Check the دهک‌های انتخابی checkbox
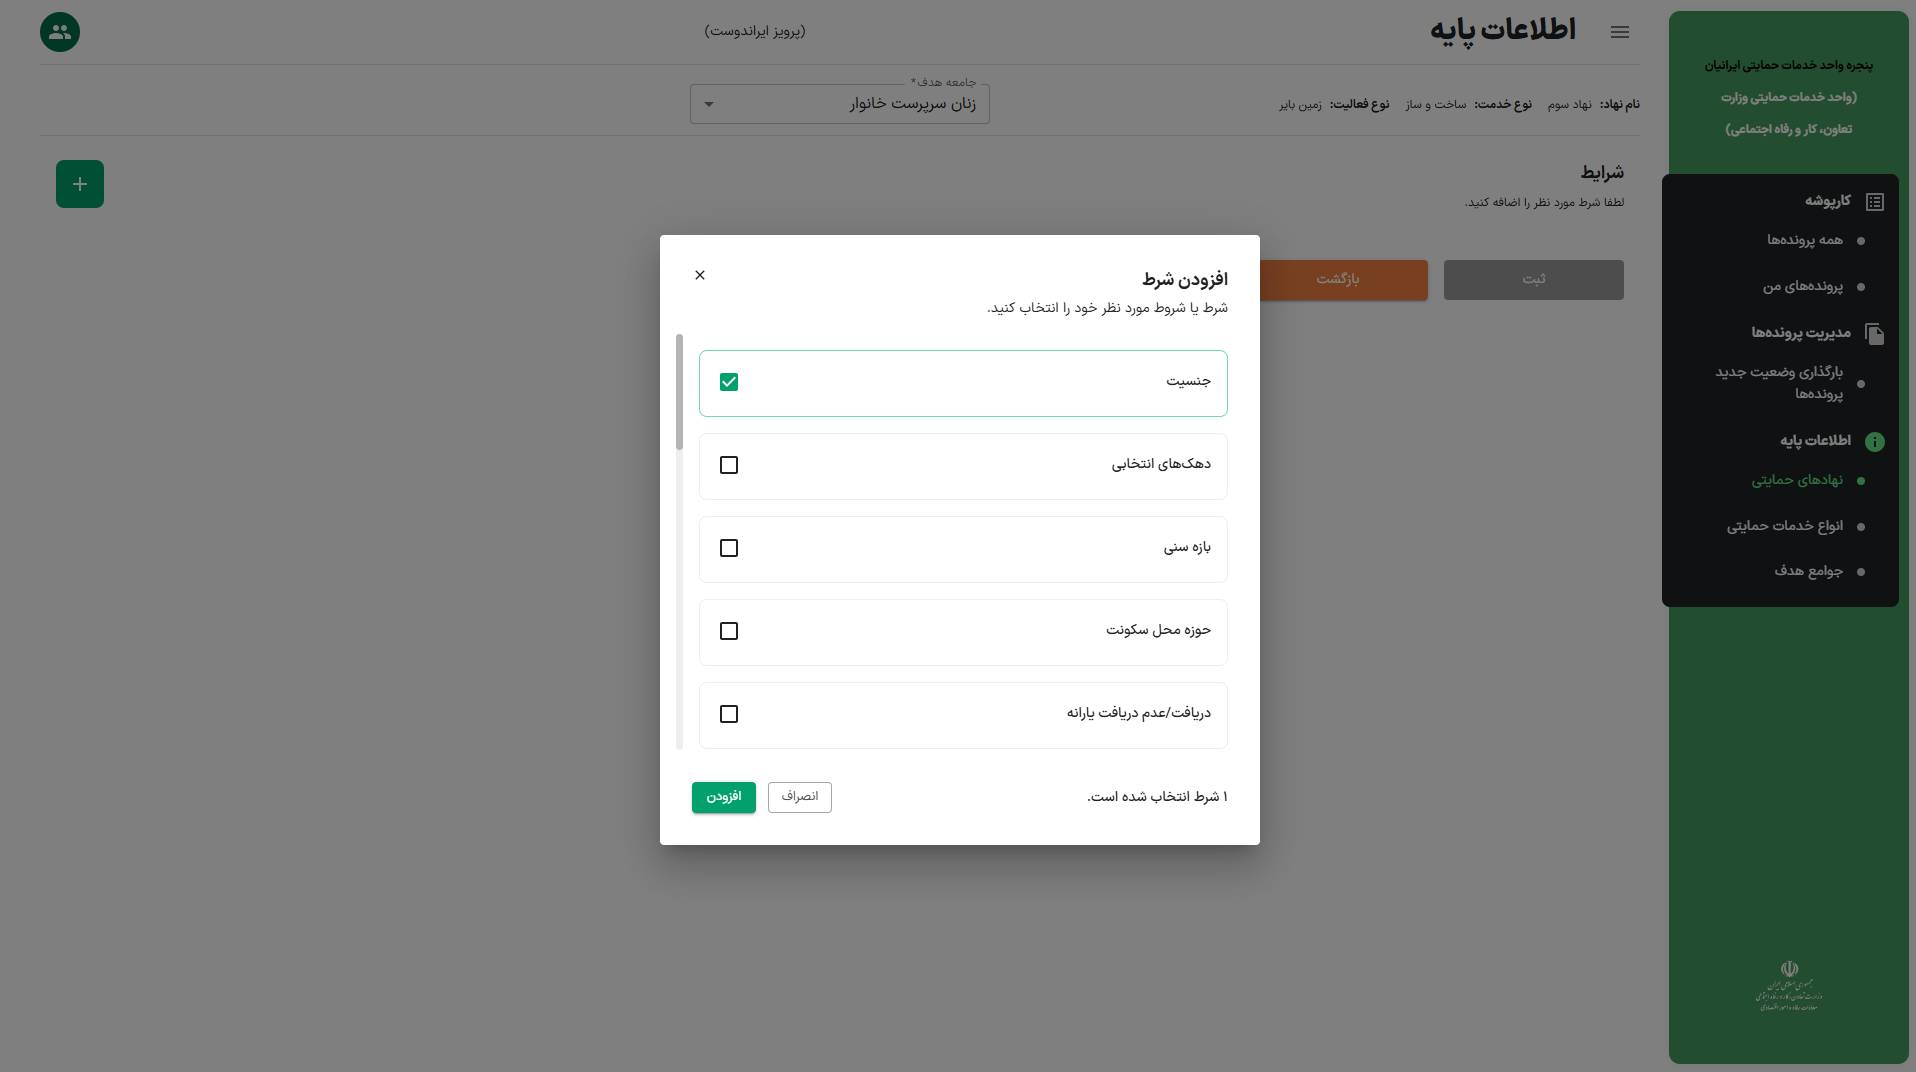Image resolution: width=1916 pixels, height=1072 pixels. click(729, 465)
